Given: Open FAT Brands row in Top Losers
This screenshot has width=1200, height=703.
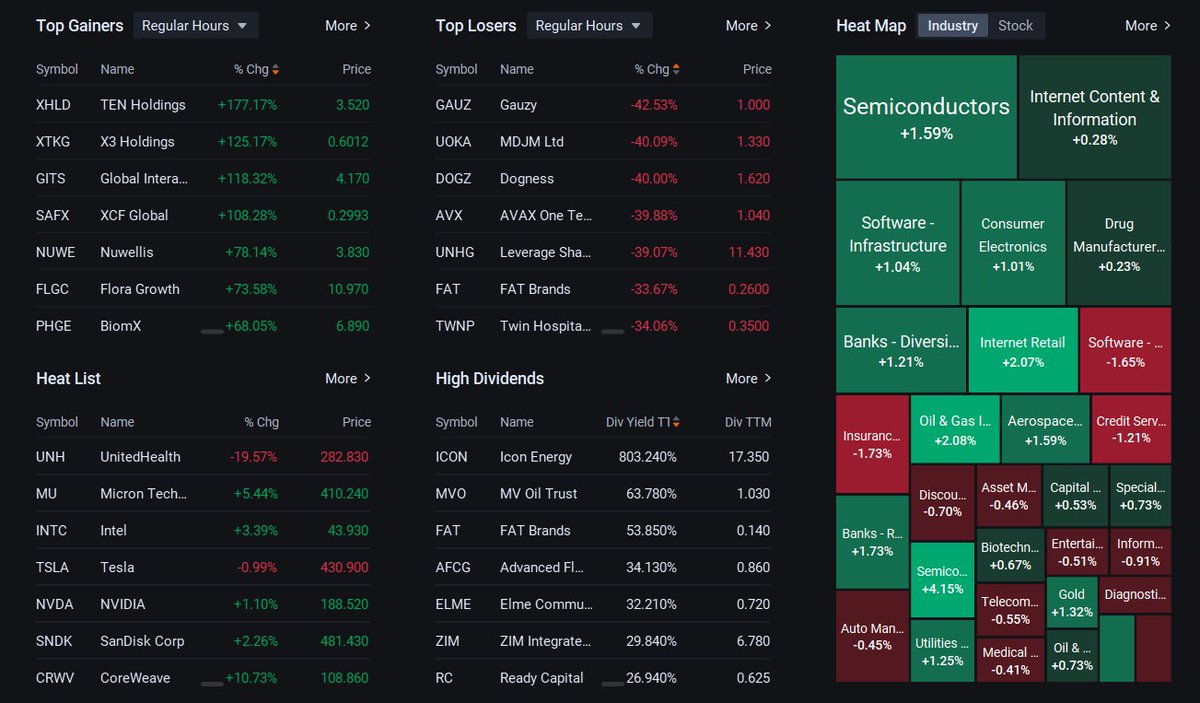Looking at the screenshot, I should tap(603, 289).
